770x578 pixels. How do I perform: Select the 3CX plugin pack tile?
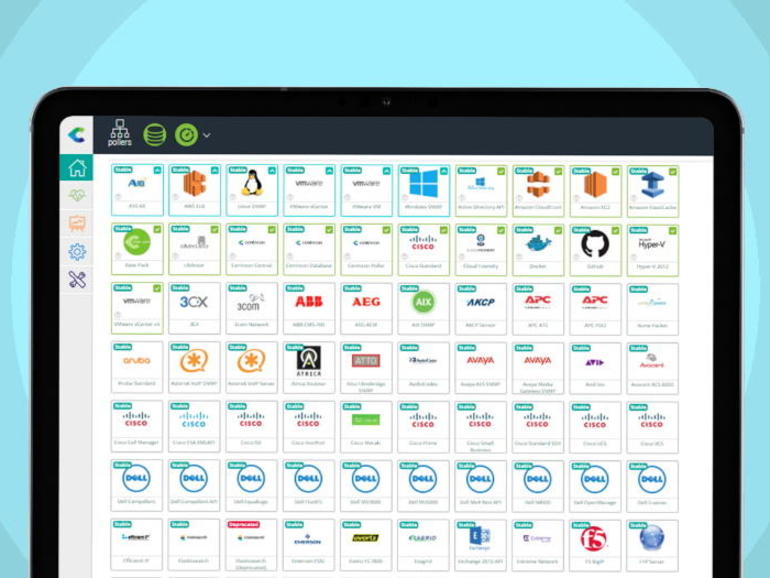click(194, 308)
